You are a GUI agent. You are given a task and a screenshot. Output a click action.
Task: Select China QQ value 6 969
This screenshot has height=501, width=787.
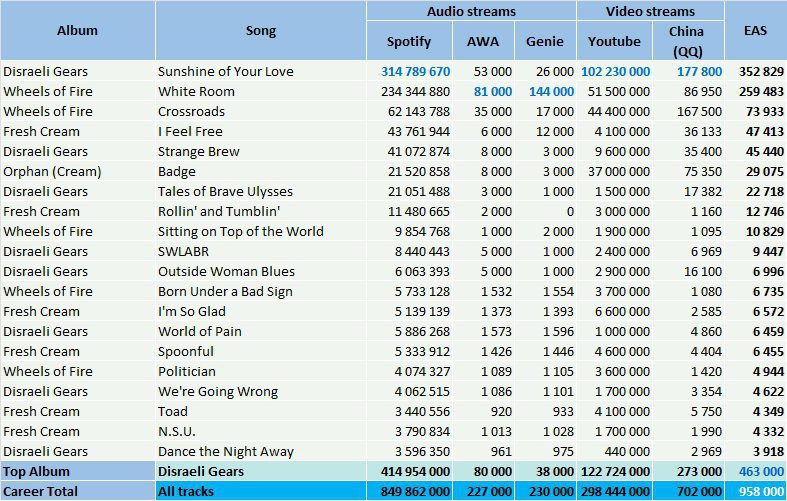707,252
